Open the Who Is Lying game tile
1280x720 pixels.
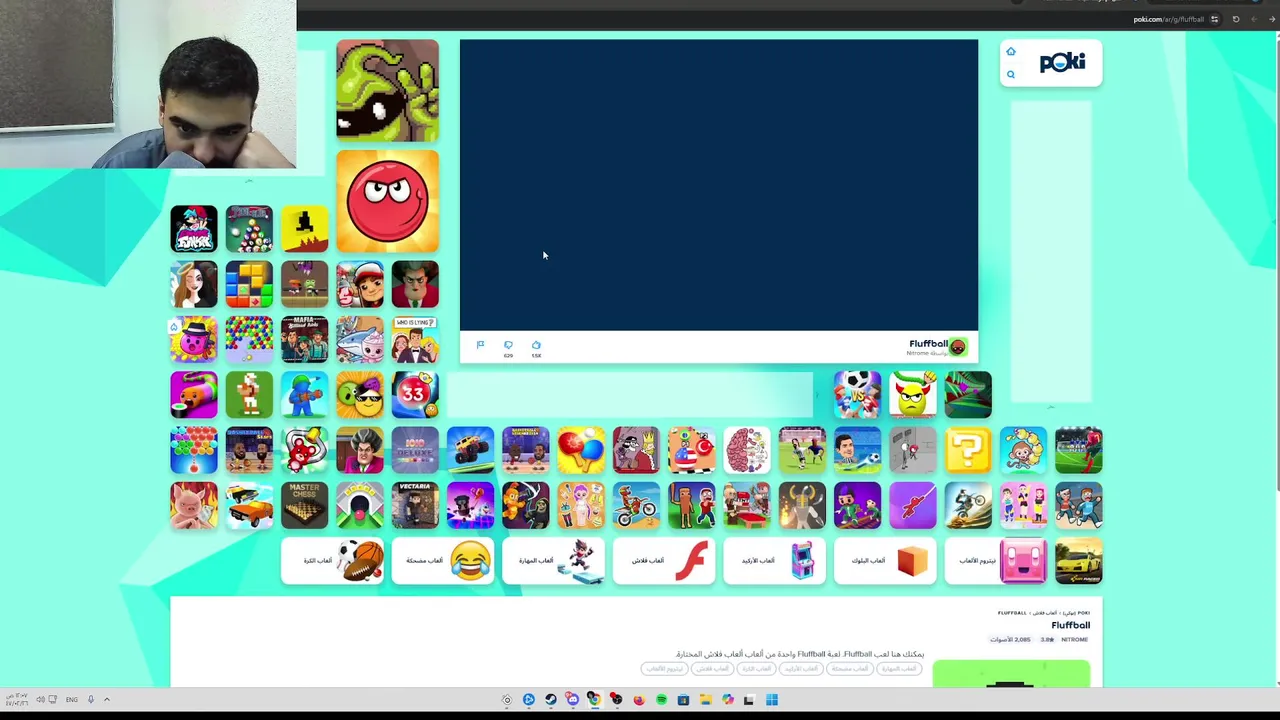pyautogui.click(x=415, y=340)
